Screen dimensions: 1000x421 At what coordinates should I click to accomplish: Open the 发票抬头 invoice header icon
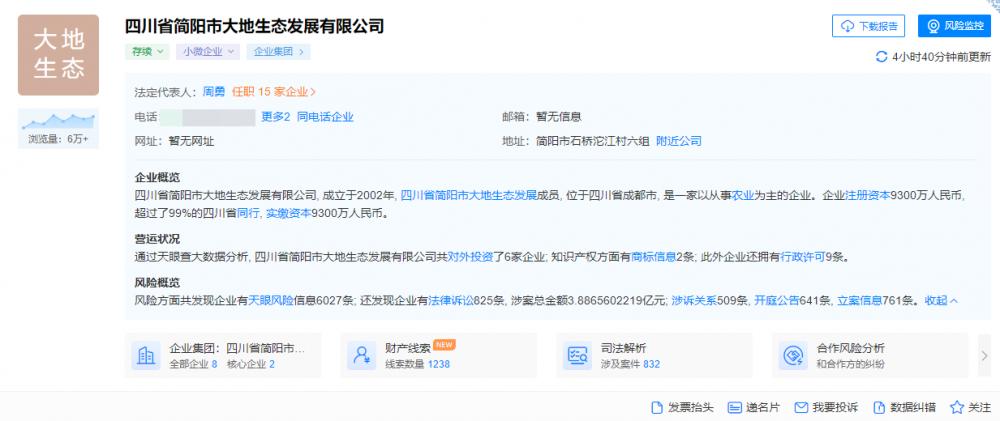click(657, 407)
